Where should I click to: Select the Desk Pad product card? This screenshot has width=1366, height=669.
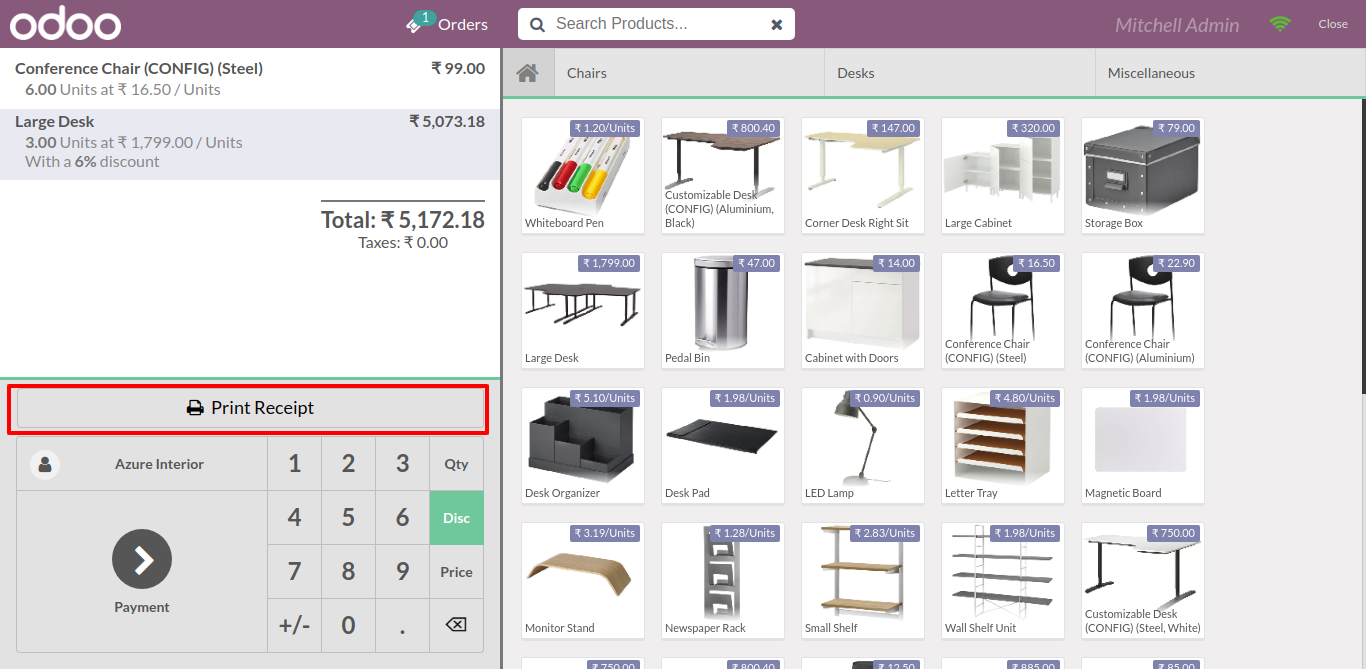point(723,446)
